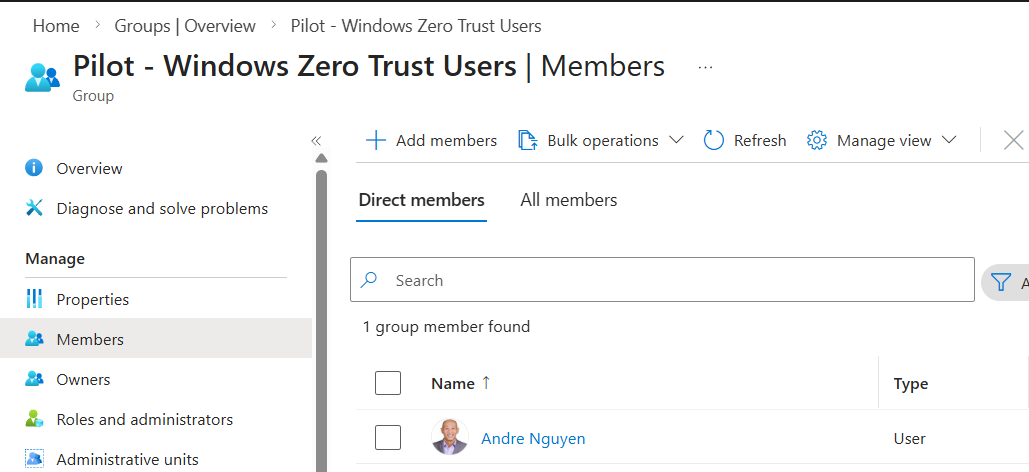1029x472 pixels.
Task: Expand the Bulk operations dropdown arrow
Action: coord(676,141)
